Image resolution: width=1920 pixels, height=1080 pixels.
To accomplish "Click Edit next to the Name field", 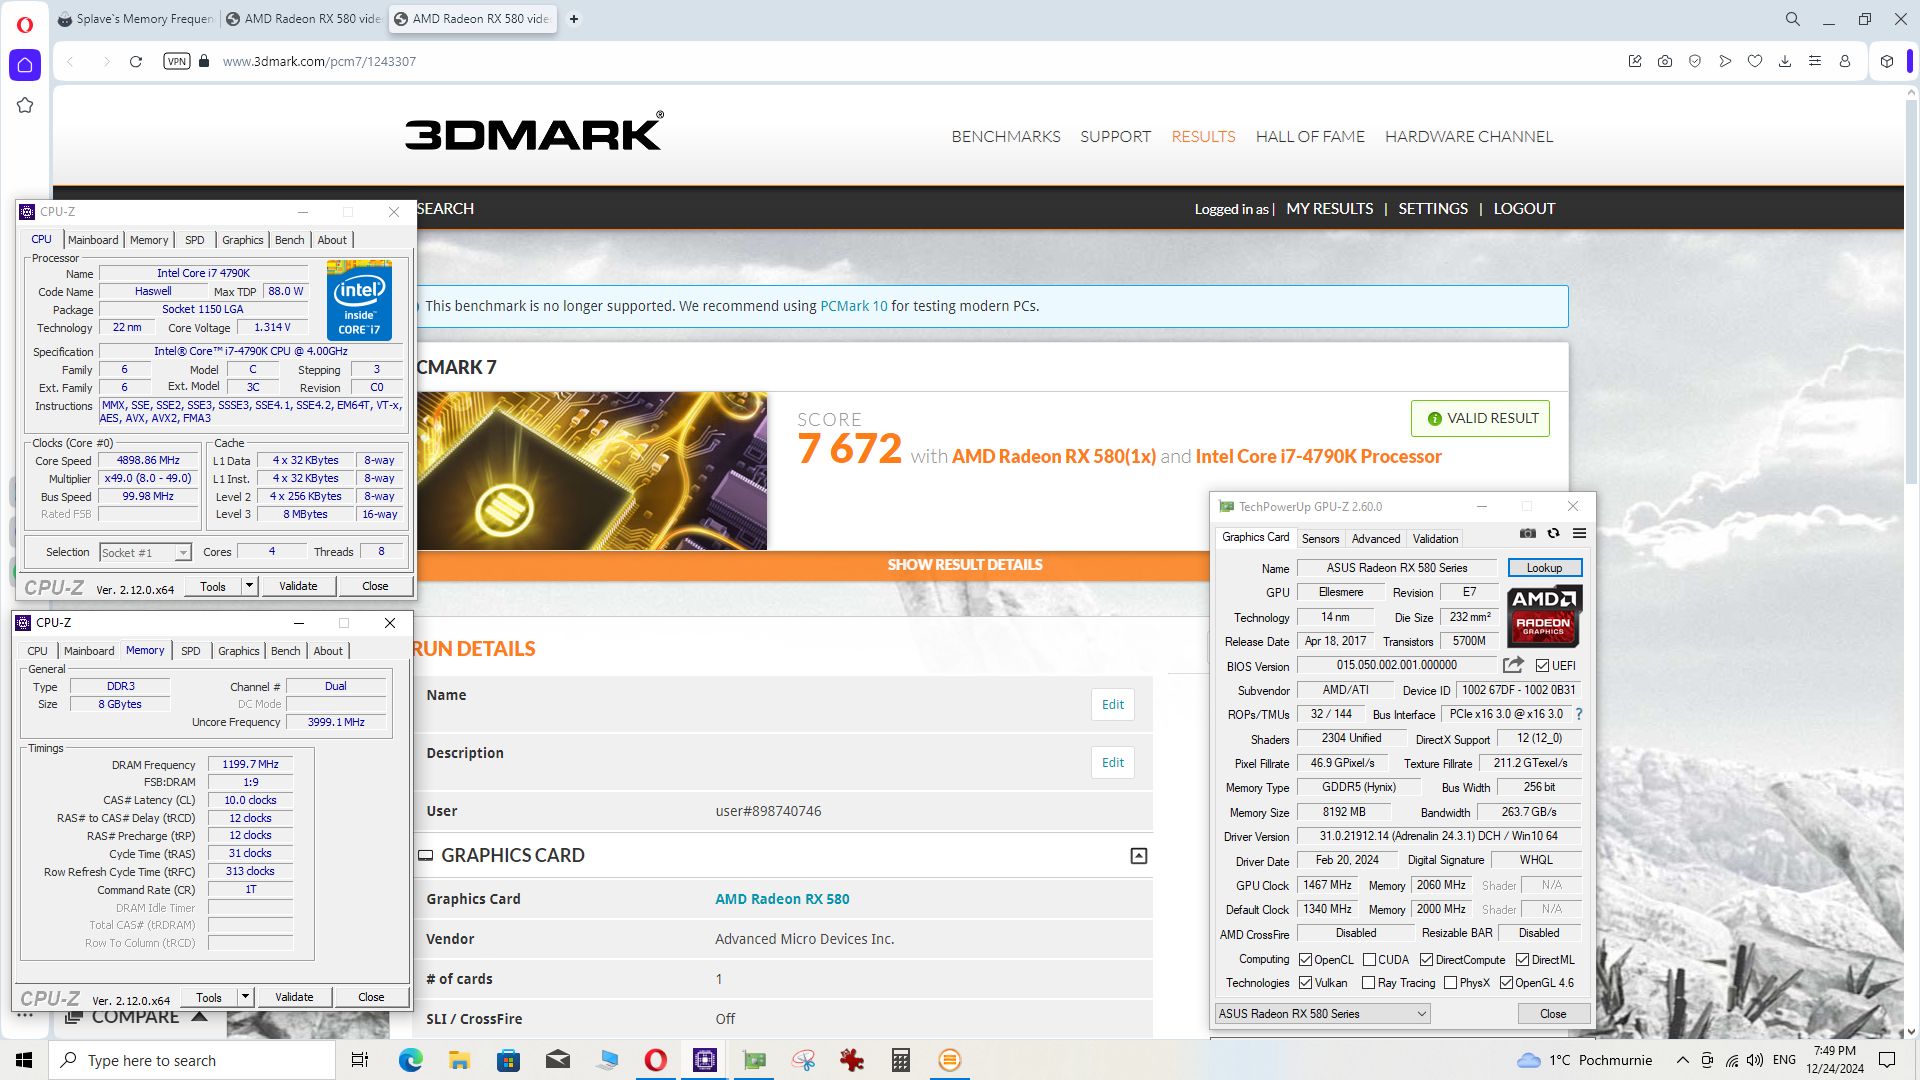I will tap(1113, 705).
